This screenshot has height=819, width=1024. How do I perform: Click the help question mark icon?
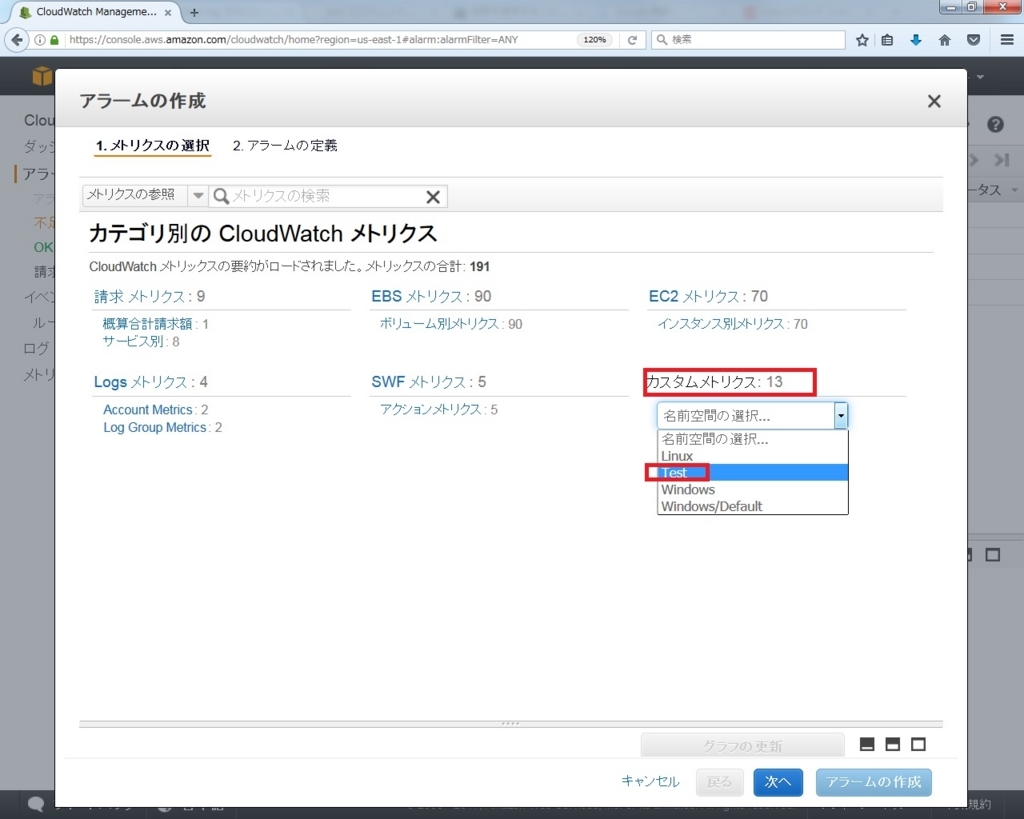pos(995,124)
